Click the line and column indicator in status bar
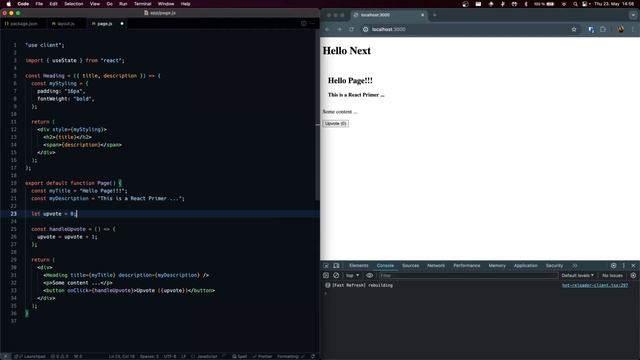Image resolution: width=640 pixels, height=360 pixels. [x=122, y=356]
